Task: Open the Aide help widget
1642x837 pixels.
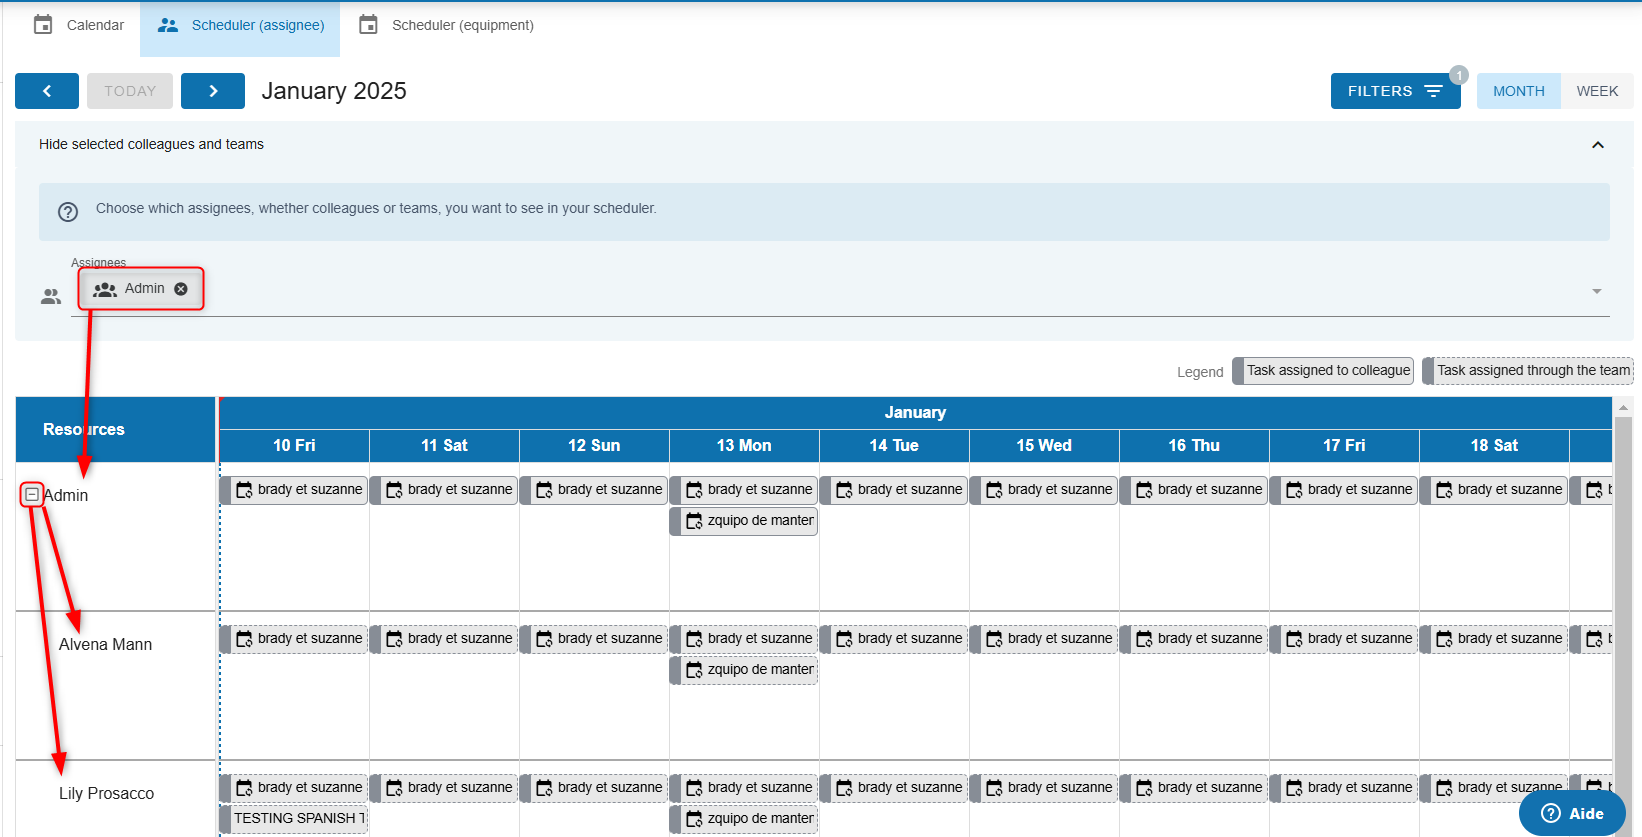Action: [x=1571, y=813]
